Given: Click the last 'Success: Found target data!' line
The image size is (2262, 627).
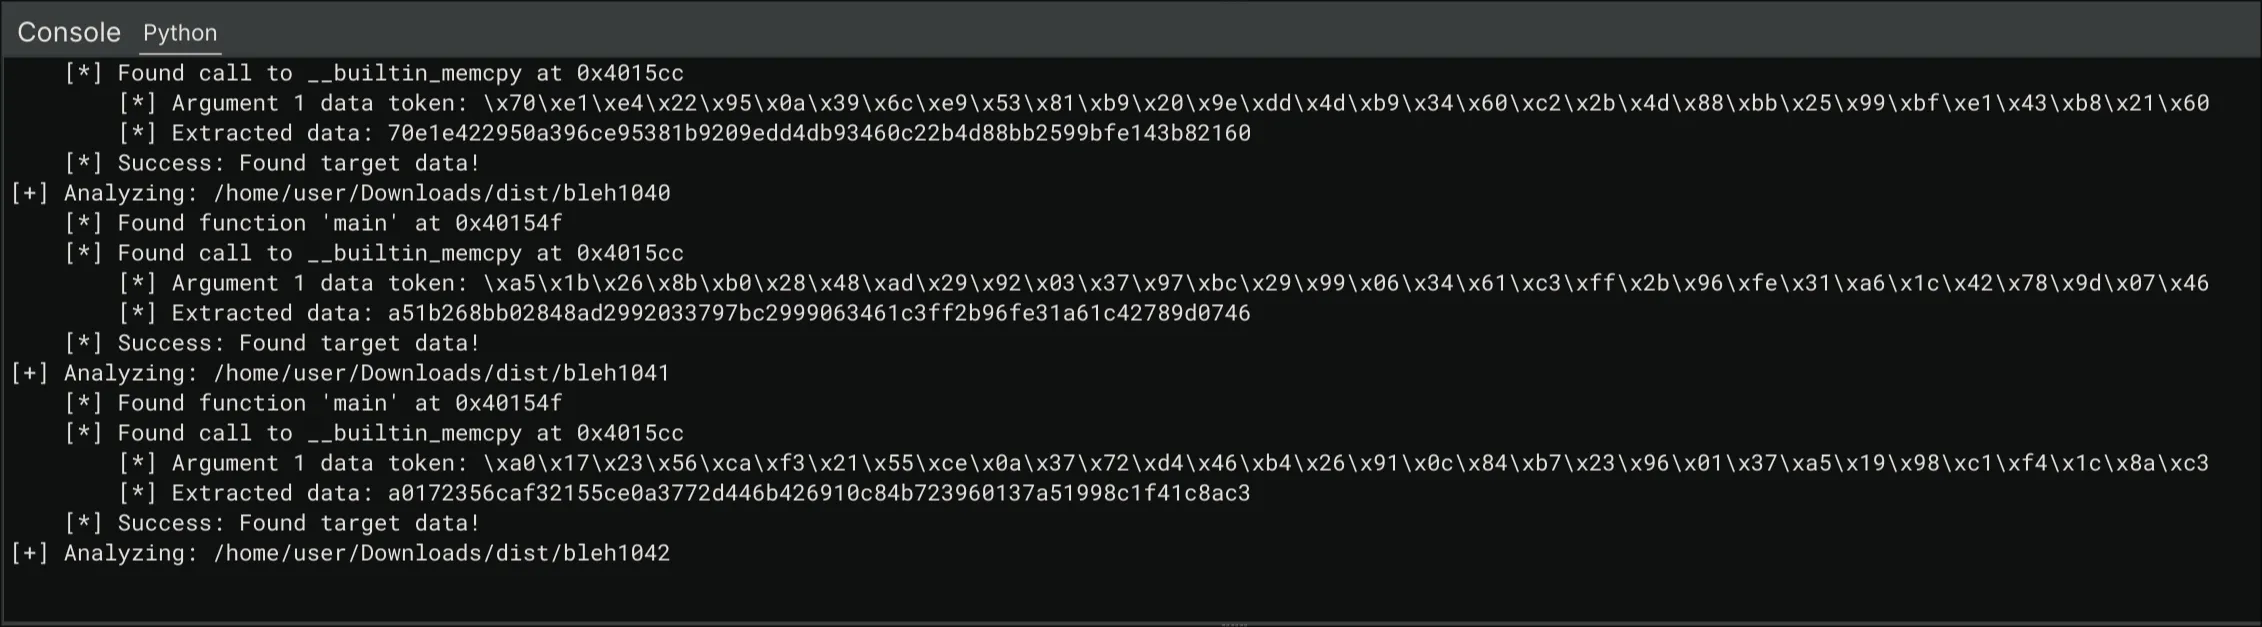Looking at the screenshot, I should (x=298, y=523).
